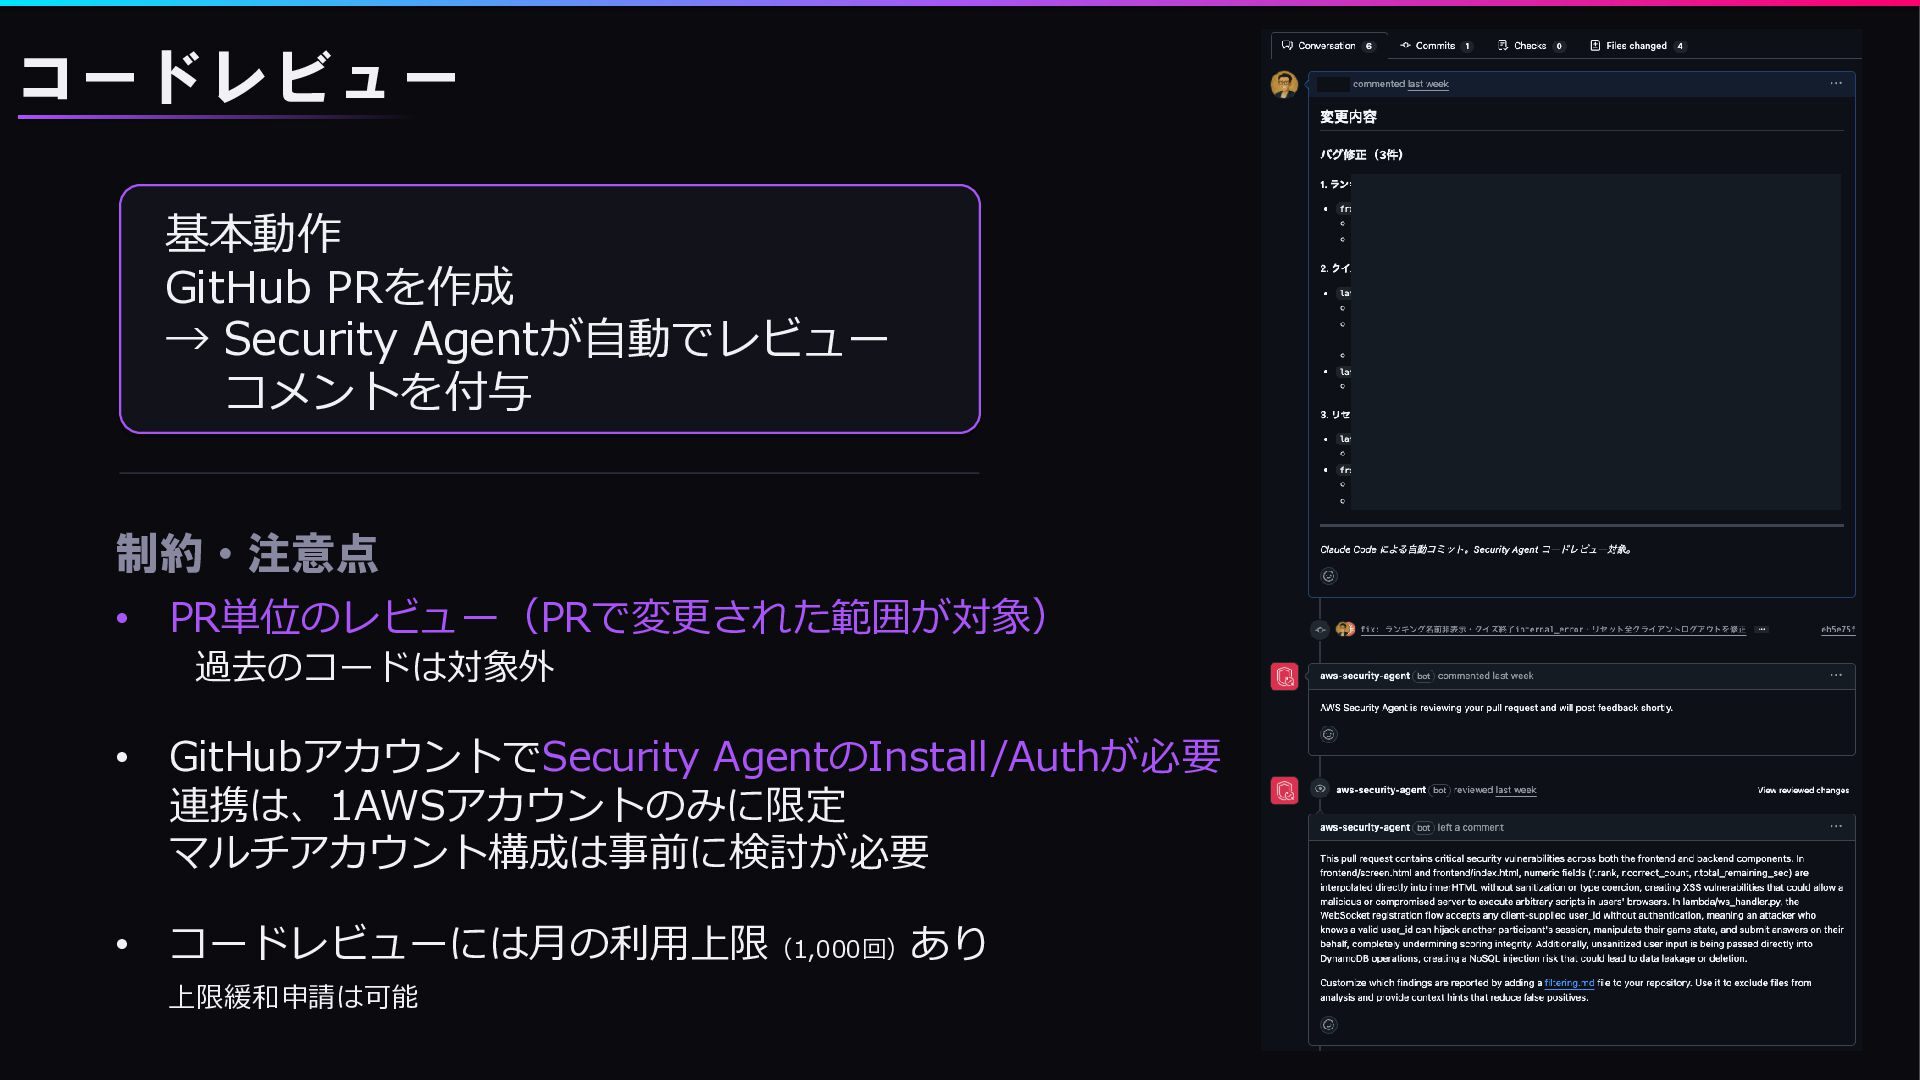Open the Conversation tab
This screenshot has height=1080, width=1920.
[x=1326, y=46]
